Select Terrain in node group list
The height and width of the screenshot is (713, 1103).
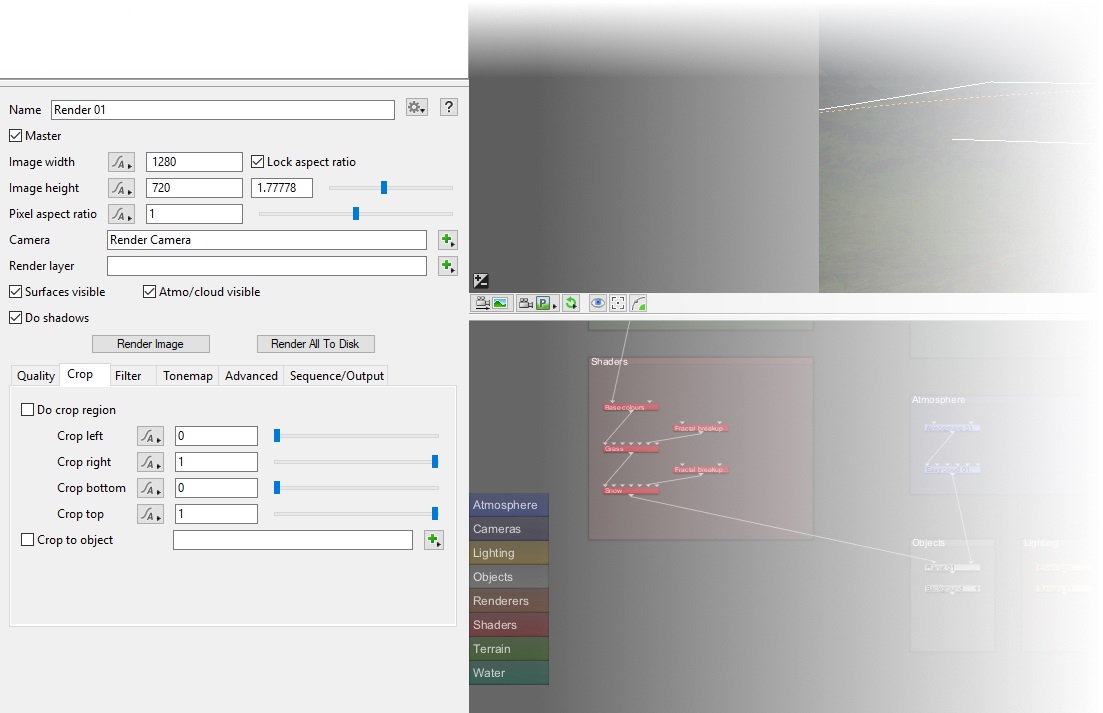pos(509,648)
